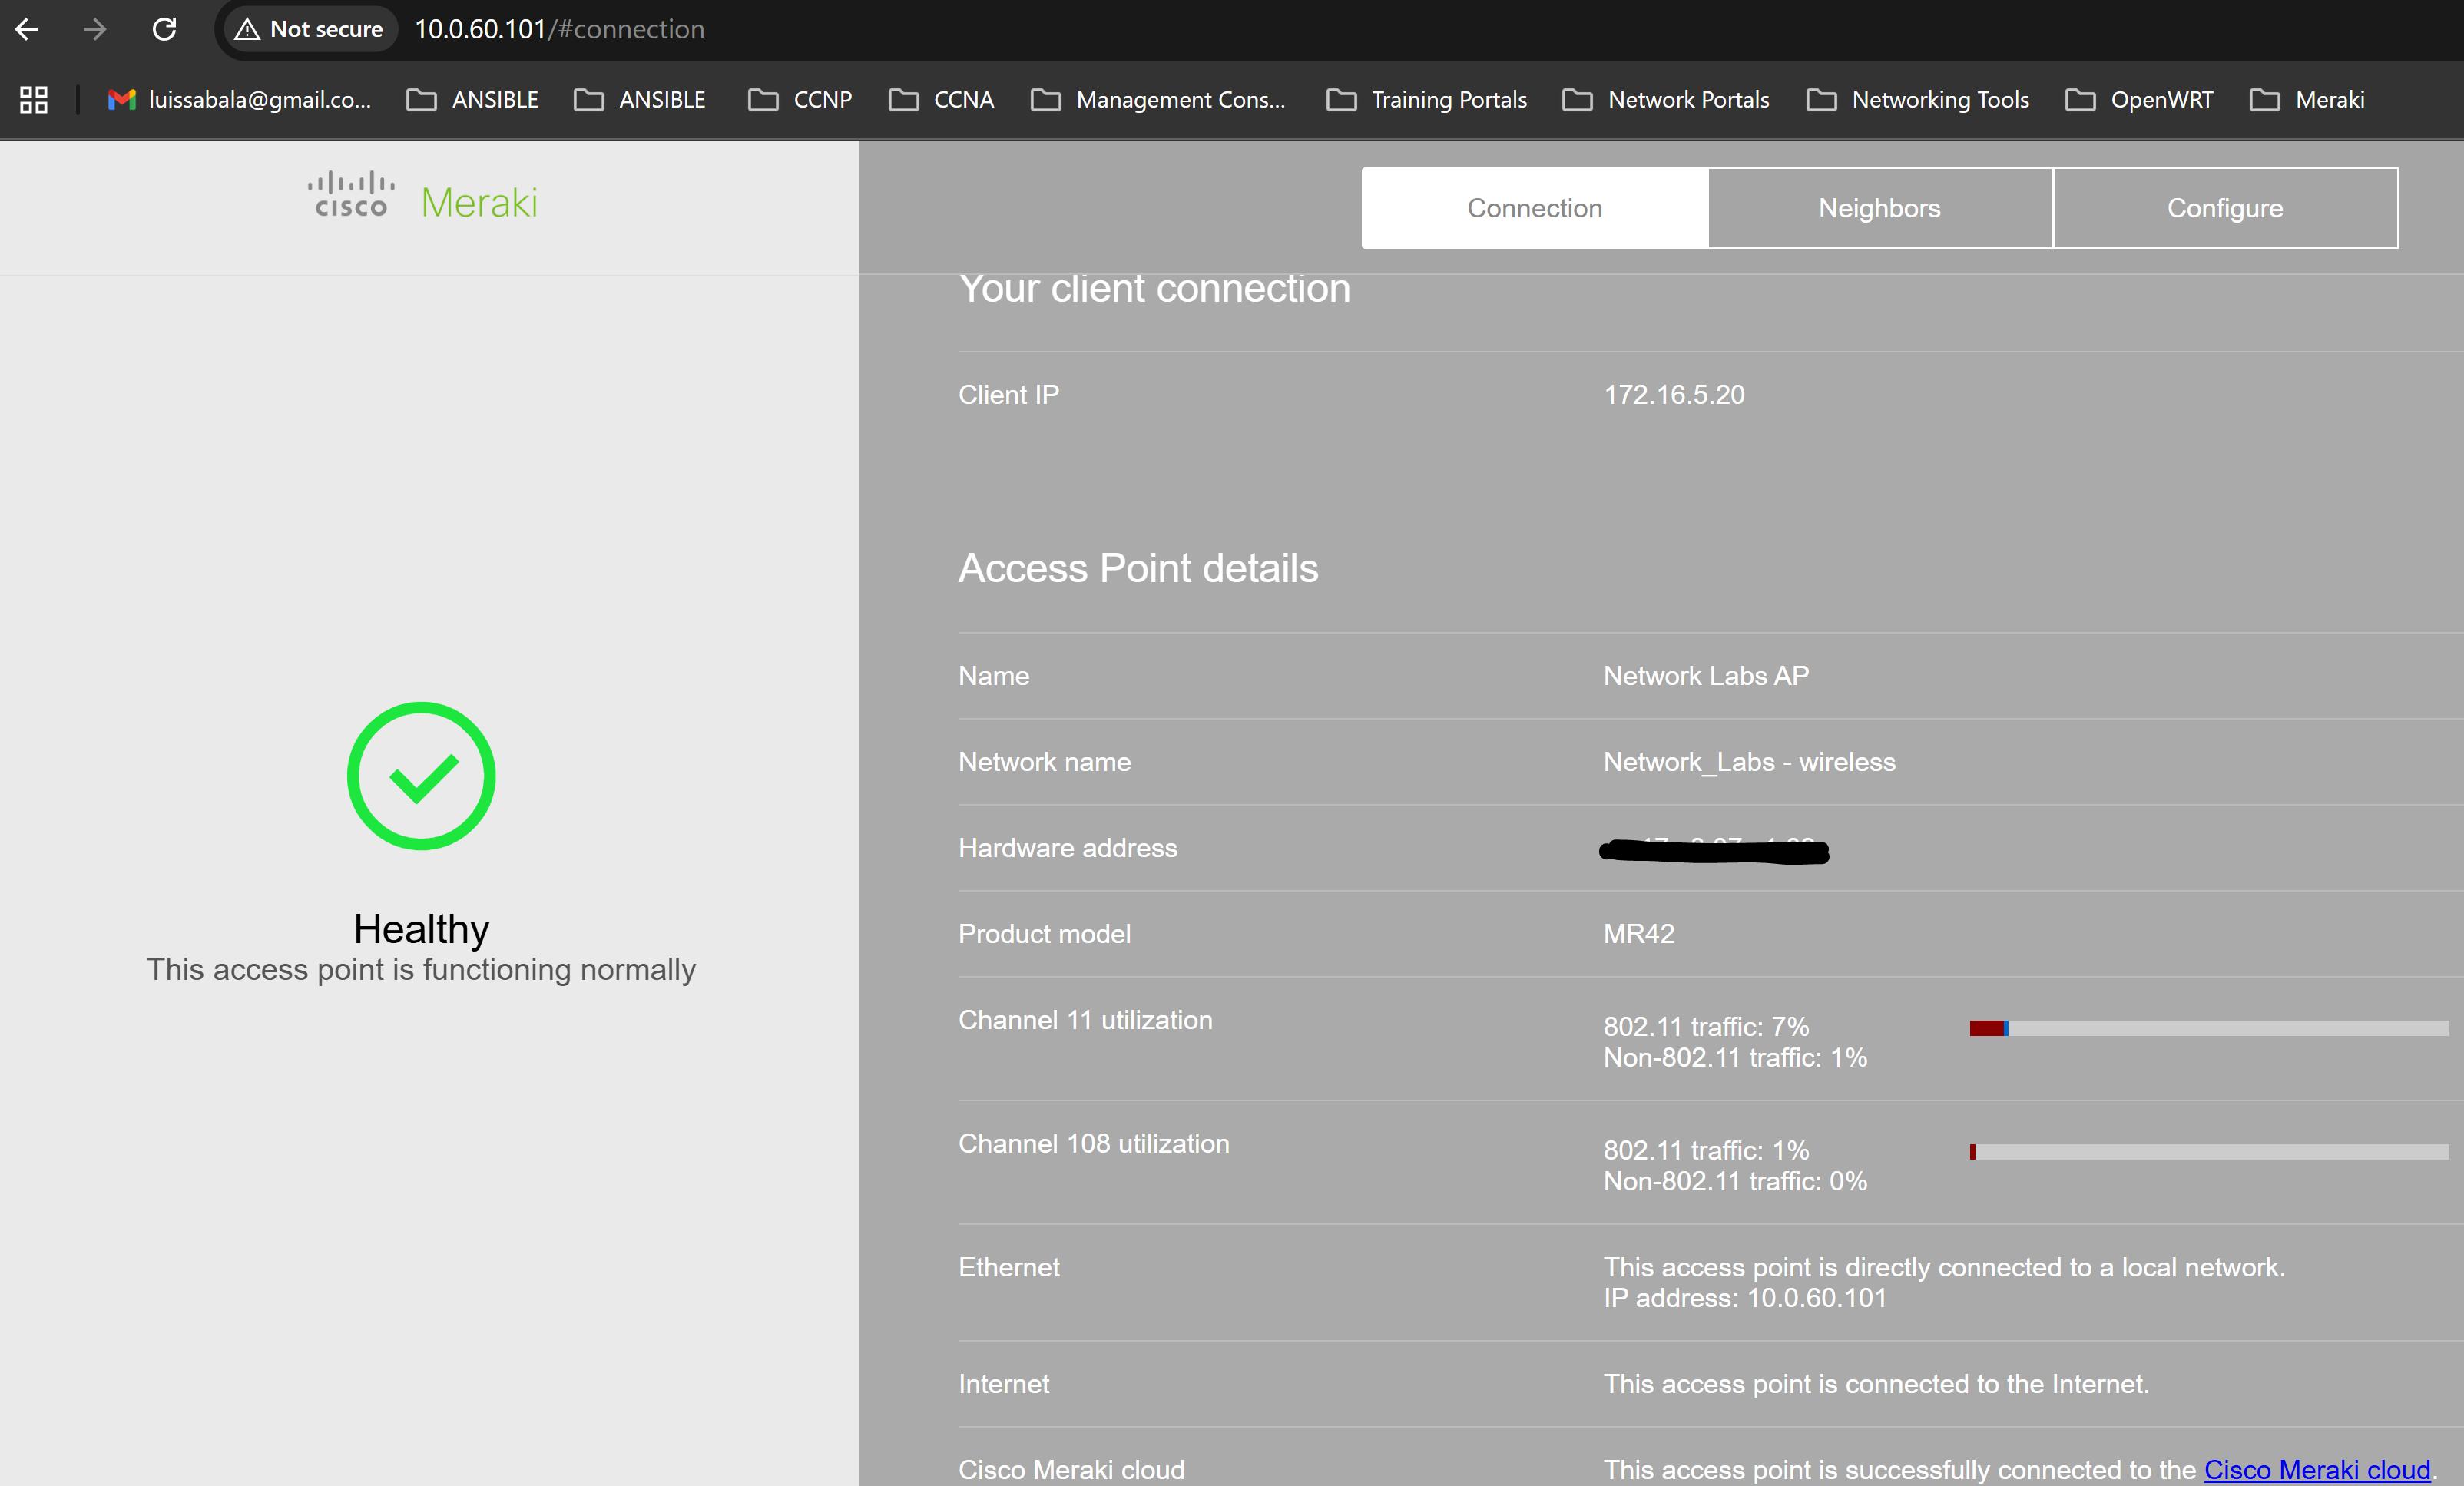Click 'This access point is functioning normally'
Screen dimensions: 2464x1486
pyautogui.click(x=421, y=969)
